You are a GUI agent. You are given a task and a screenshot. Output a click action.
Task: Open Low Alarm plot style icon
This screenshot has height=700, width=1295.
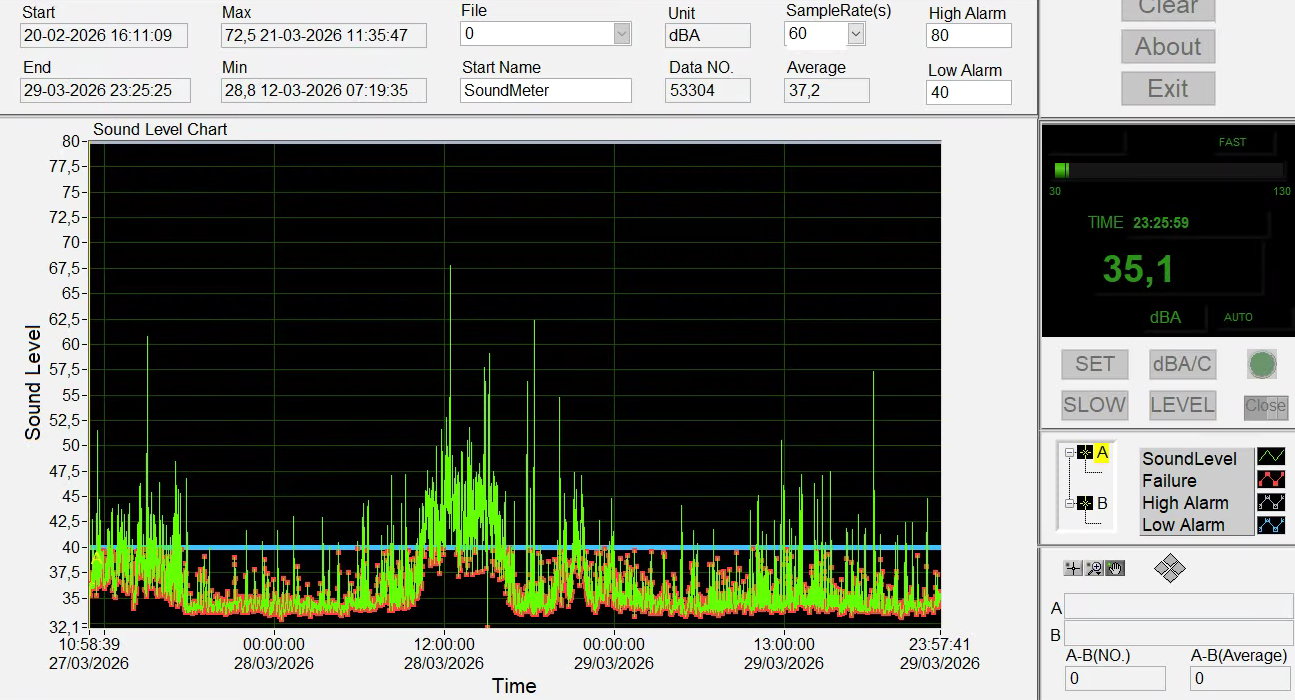tap(1270, 524)
